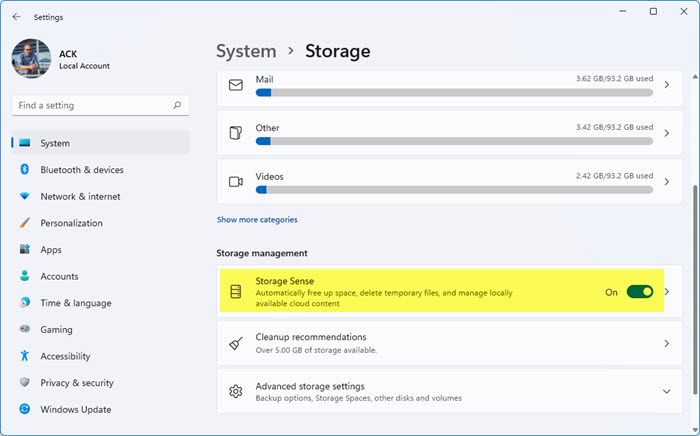Viewport: 700px width, 436px height.
Task: Select Accounts menu label
Action: [59, 276]
